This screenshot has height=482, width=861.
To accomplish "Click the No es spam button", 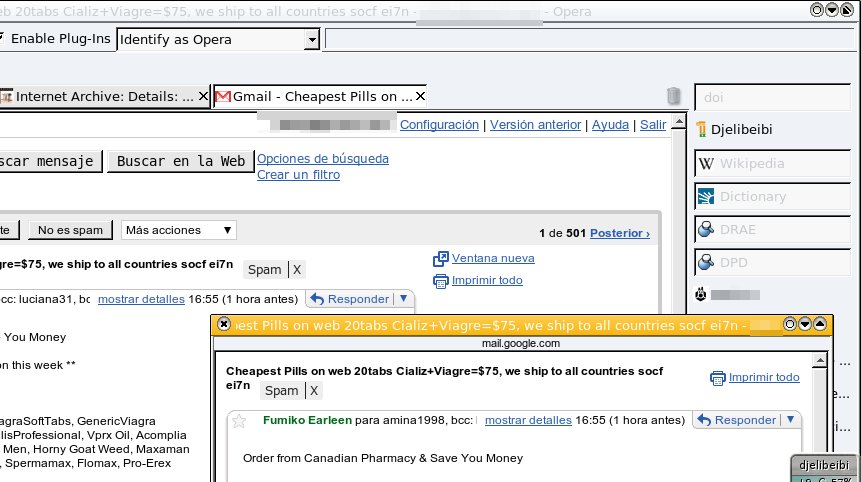I will [x=70, y=230].
